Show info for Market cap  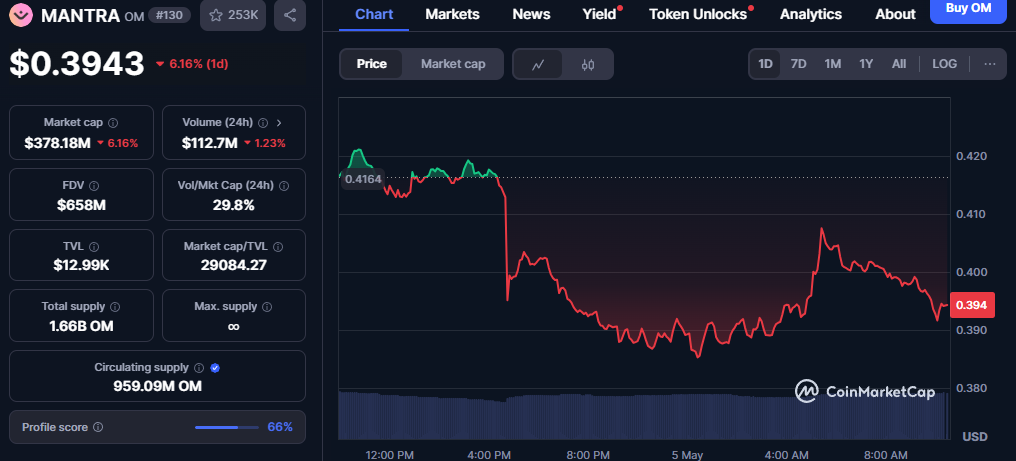[x=113, y=123]
